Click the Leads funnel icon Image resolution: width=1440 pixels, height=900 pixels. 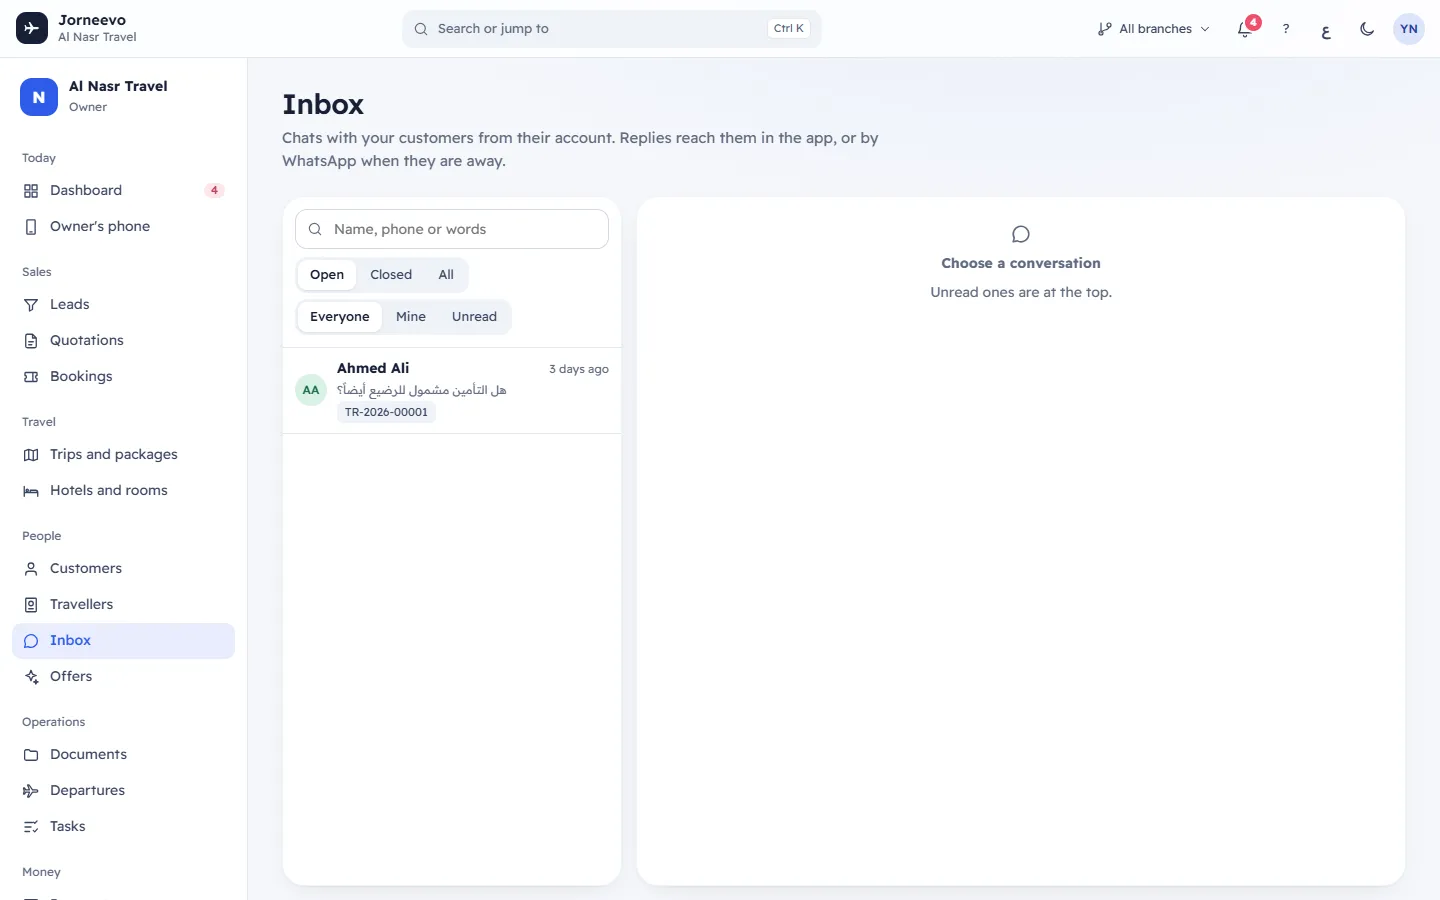pyautogui.click(x=31, y=305)
